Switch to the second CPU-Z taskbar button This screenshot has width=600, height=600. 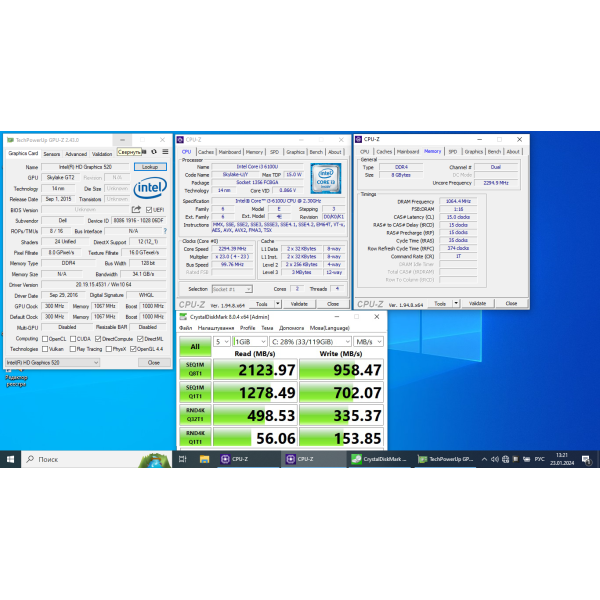pyautogui.click(x=314, y=459)
